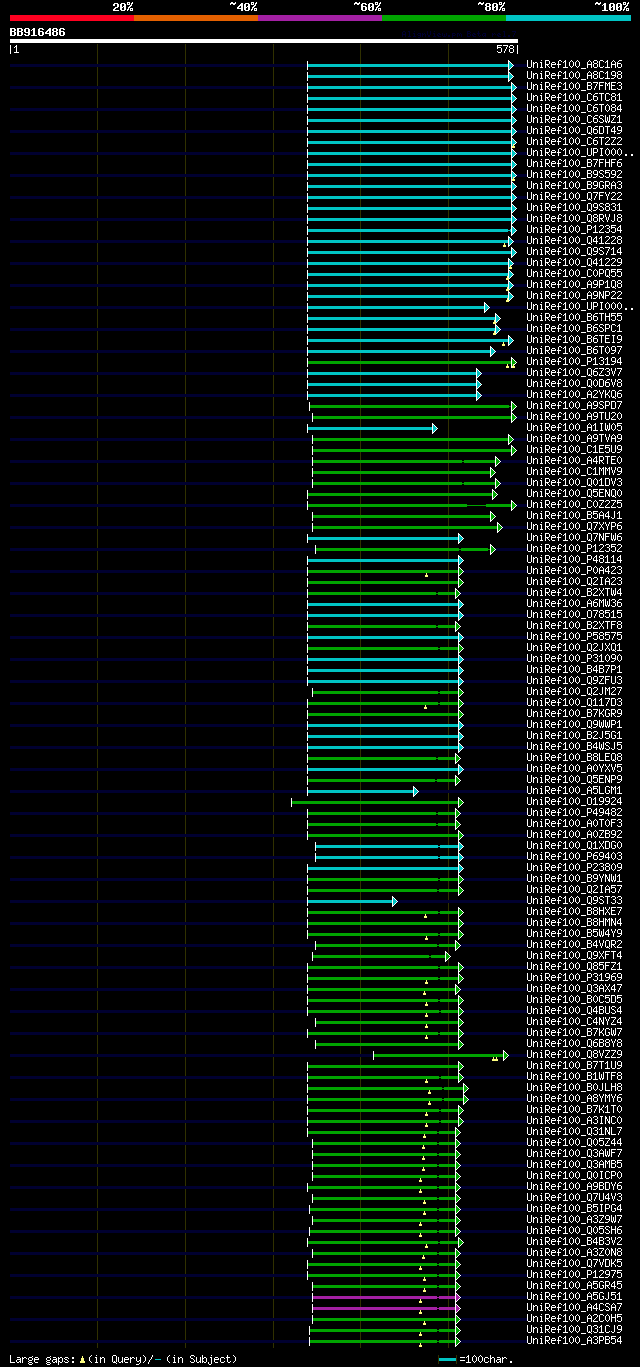The height and width of the screenshot is (1367, 640).
Task: Select the label UniRef100_Q3AWF7
Action: click(574, 1153)
